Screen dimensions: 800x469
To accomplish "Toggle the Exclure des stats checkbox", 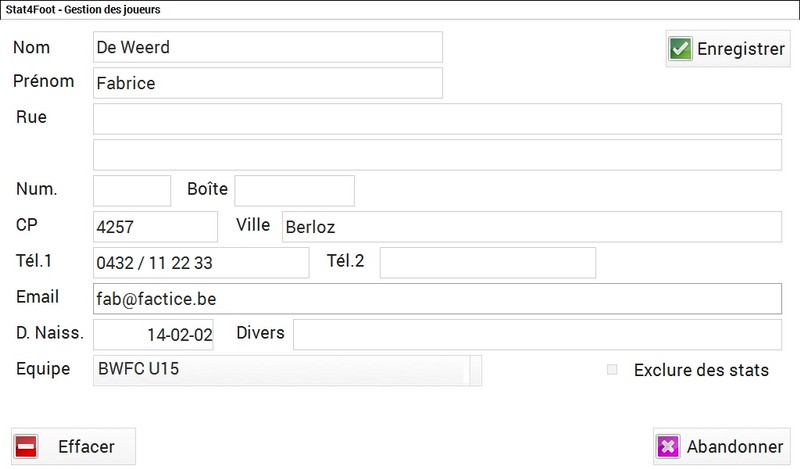I will point(612,369).
